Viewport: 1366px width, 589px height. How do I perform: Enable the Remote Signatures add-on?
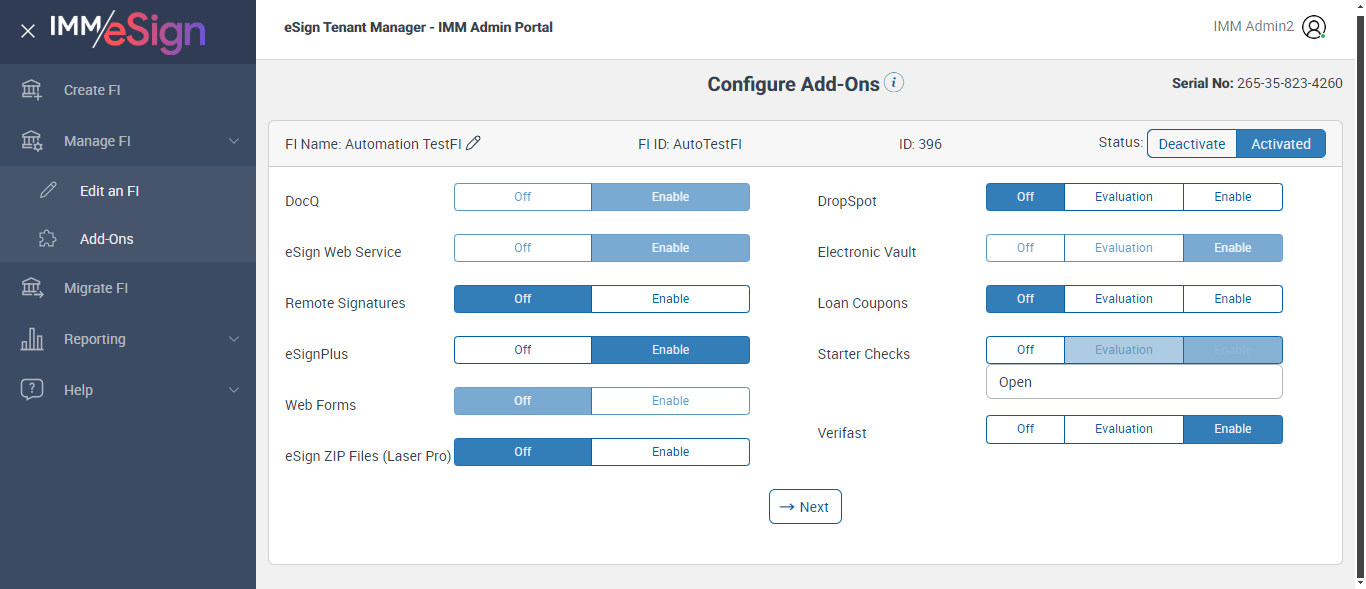tap(670, 299)
